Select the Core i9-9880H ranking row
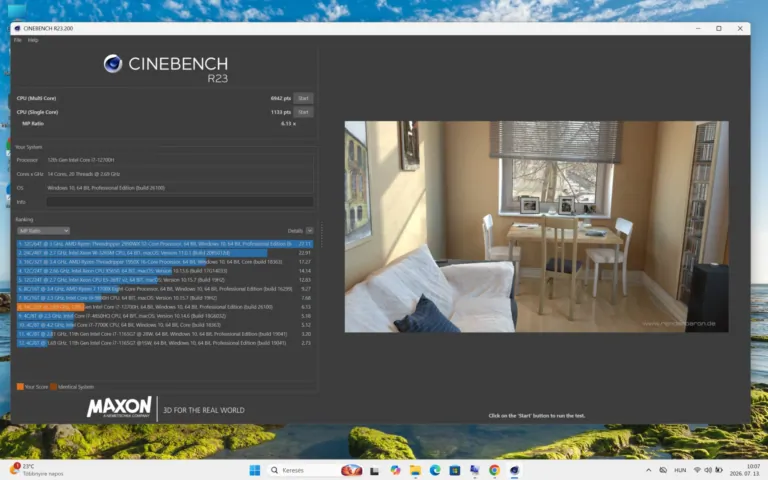 (165, 298)
